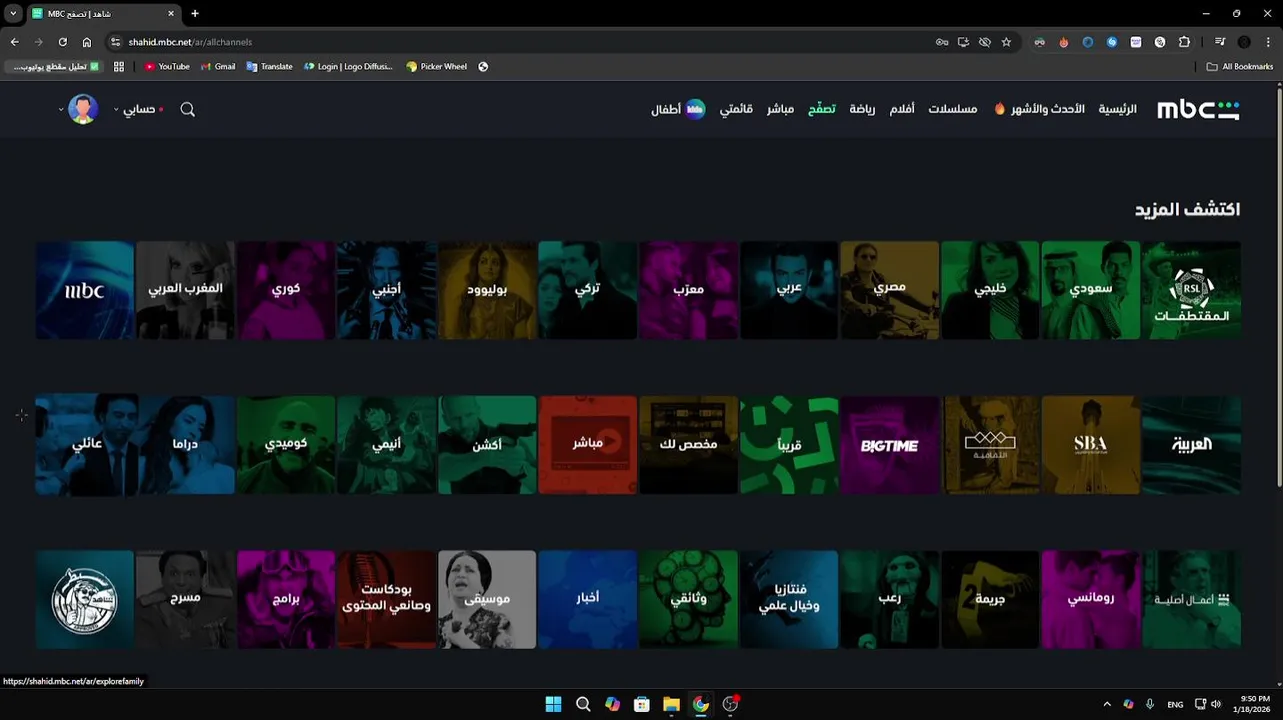This screenshot has width=1283, height=720.
Task: Open the رعب horror tile
Action: [x=889, y=599]
